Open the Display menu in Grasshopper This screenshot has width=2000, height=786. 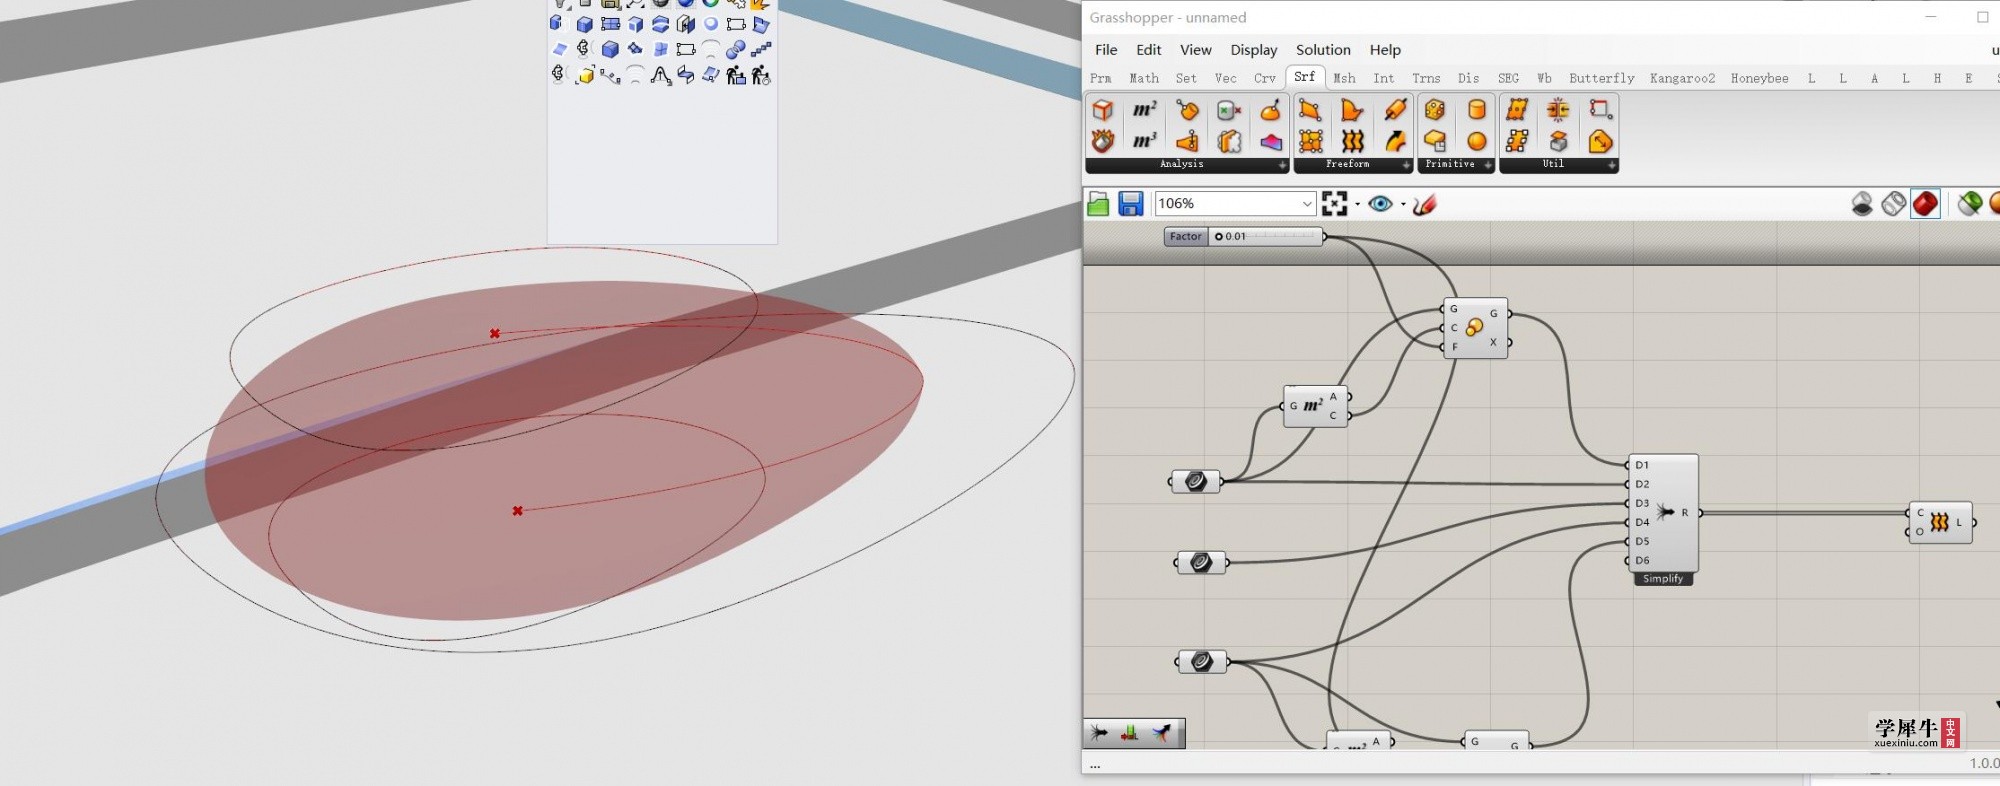tap(1254, 50)
